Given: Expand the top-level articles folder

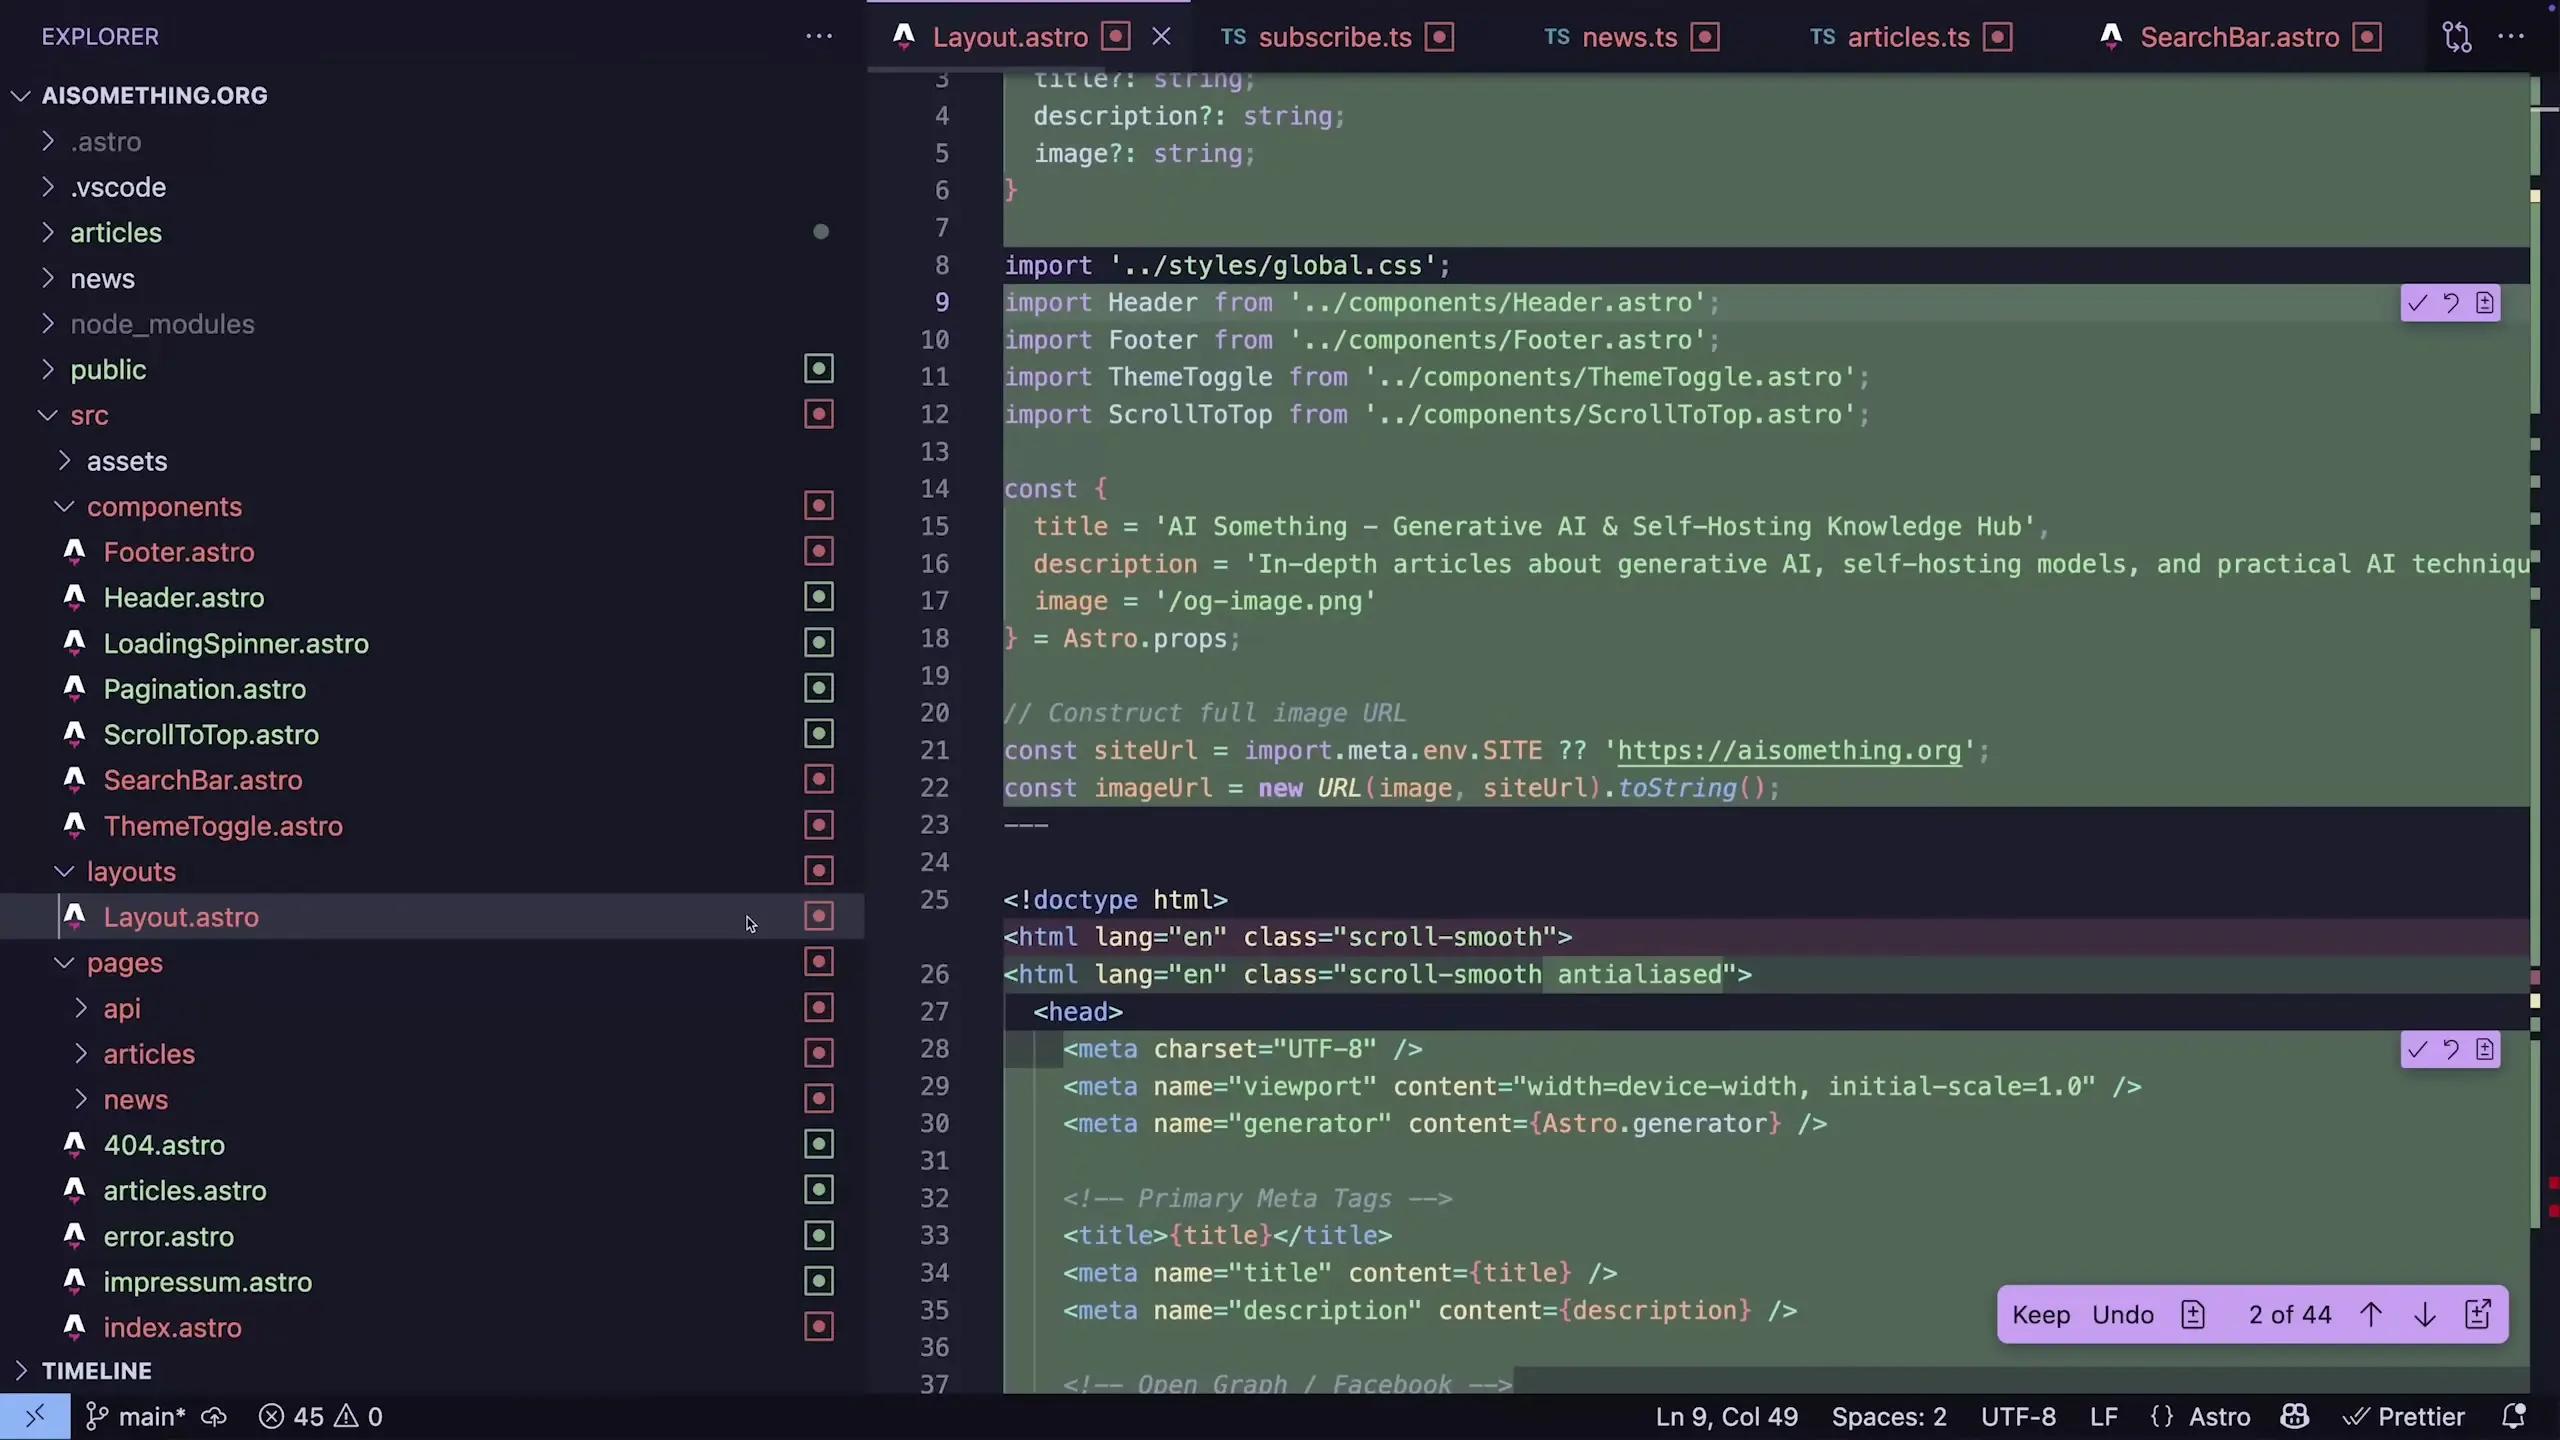Looking at the screenshot, I should (x=432, y=232).
